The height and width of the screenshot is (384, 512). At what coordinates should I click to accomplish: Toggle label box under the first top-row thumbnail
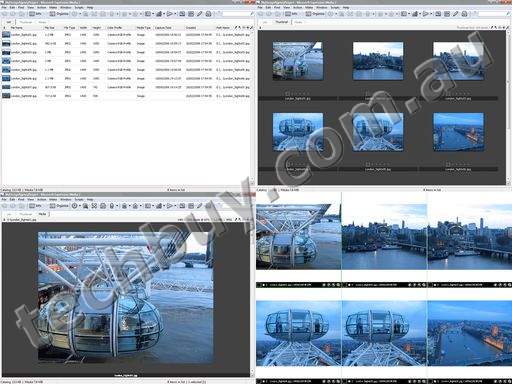click(x=287, y=94)
